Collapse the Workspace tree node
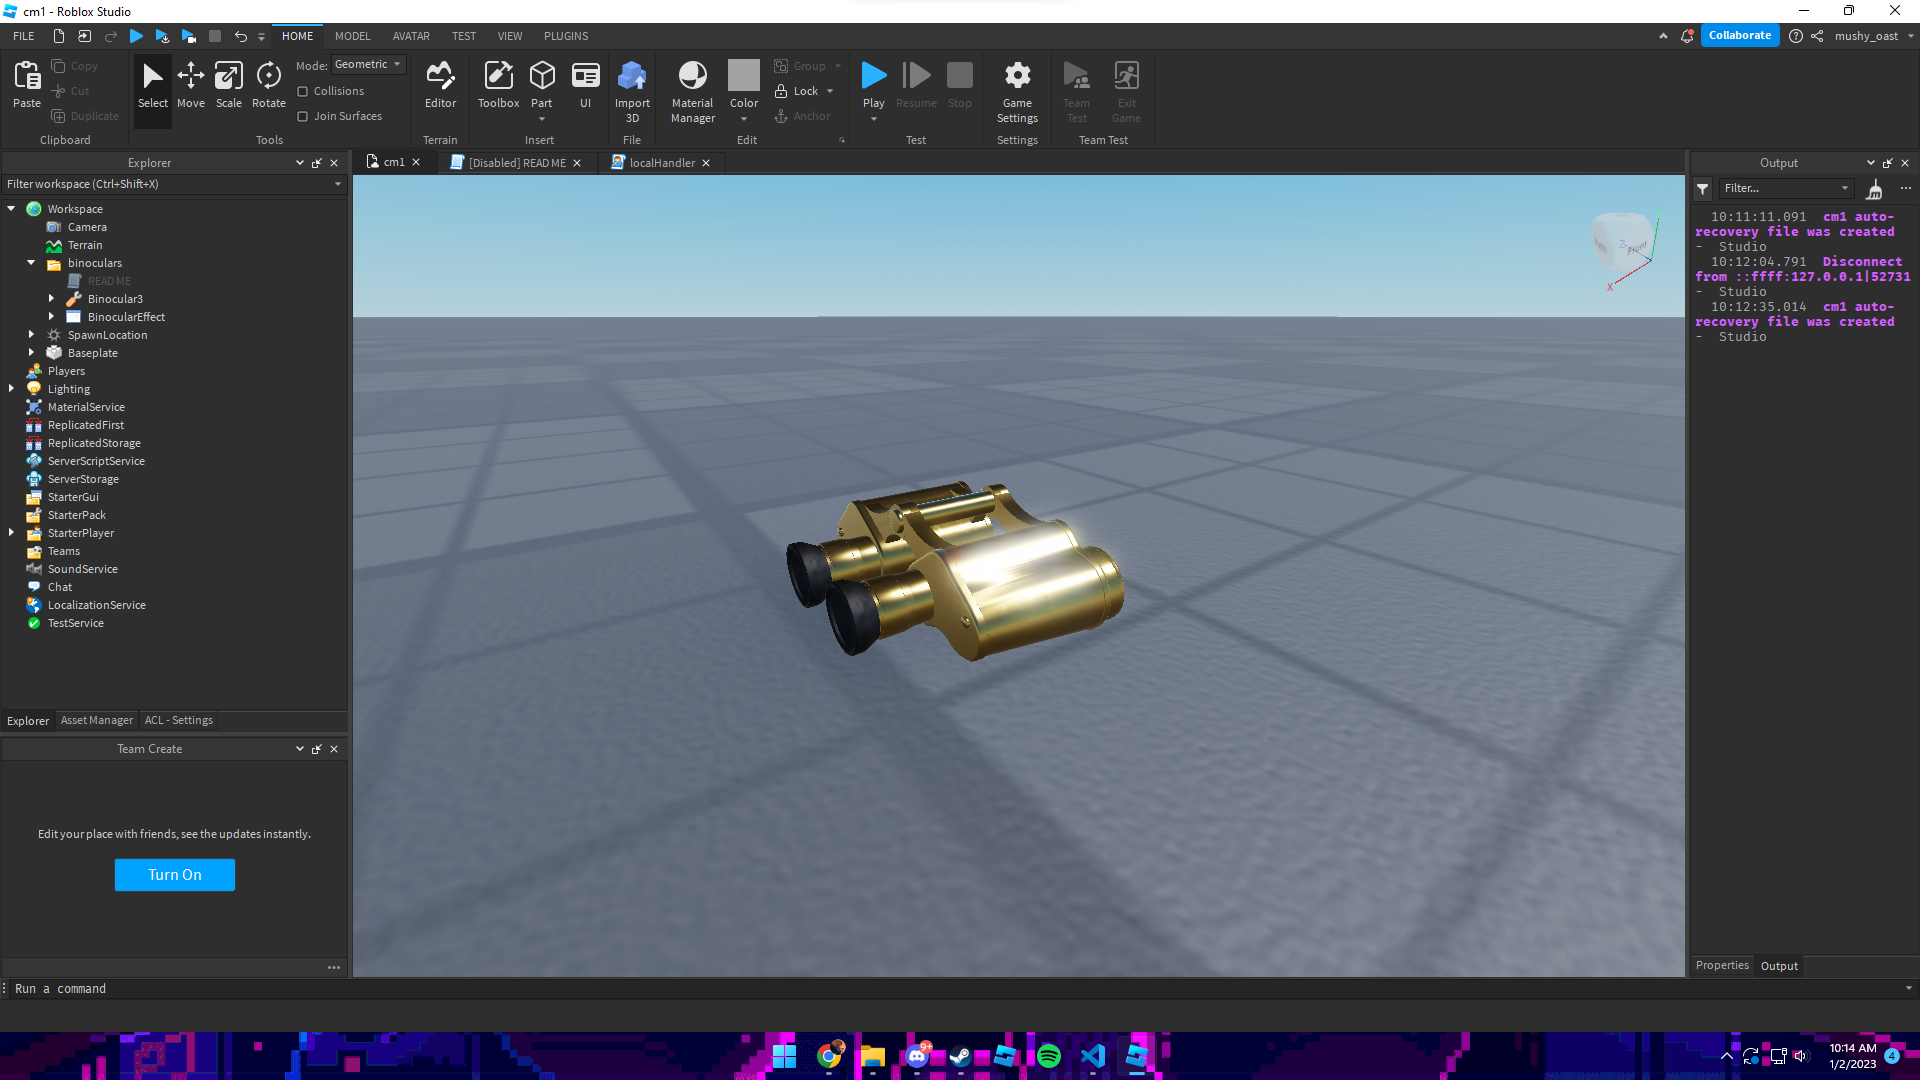Viewport: 1920px width, 1080px height. [12, 209]
